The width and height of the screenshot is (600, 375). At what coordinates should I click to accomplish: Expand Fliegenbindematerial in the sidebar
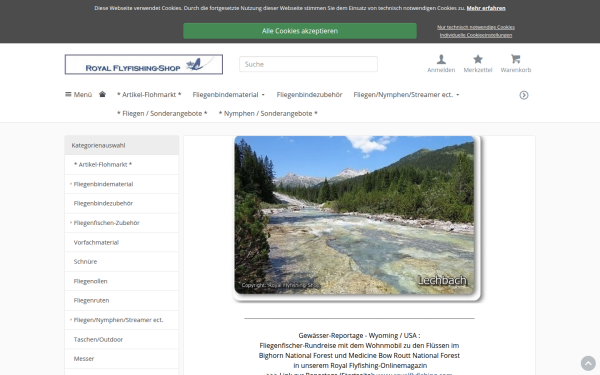(x=122, y=184)
